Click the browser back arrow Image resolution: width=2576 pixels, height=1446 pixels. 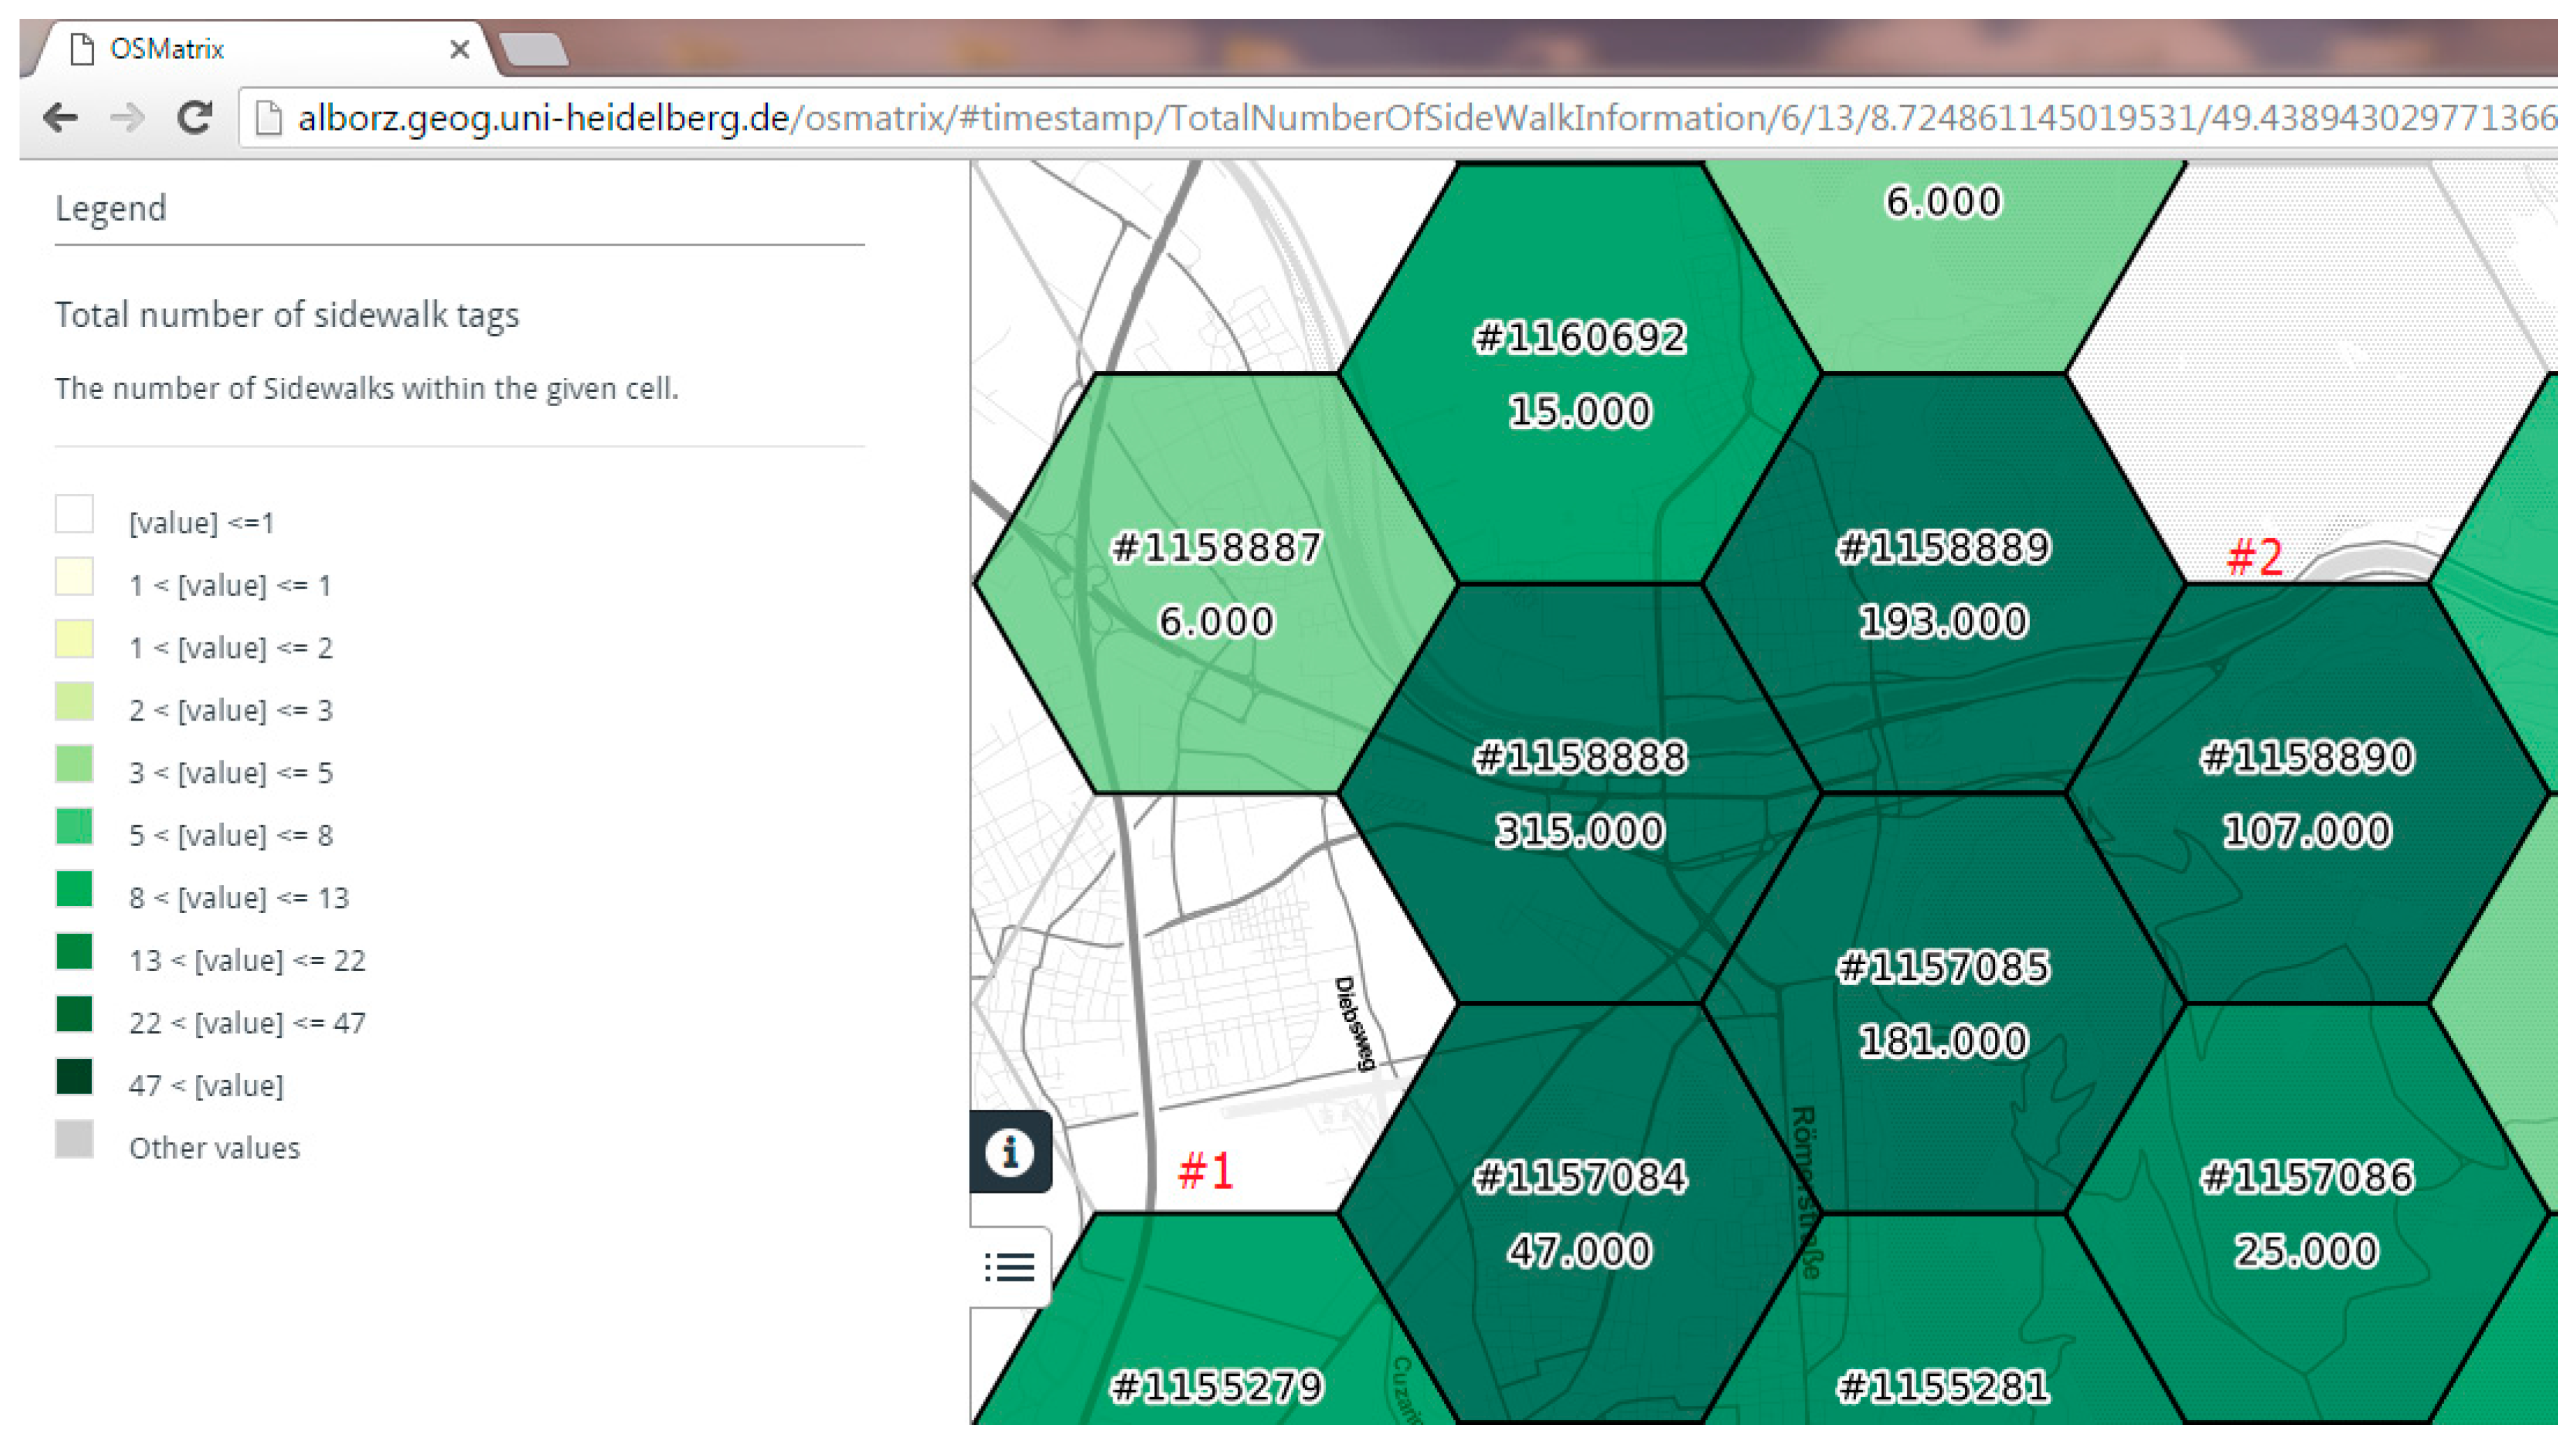click(x=61, y=118)
